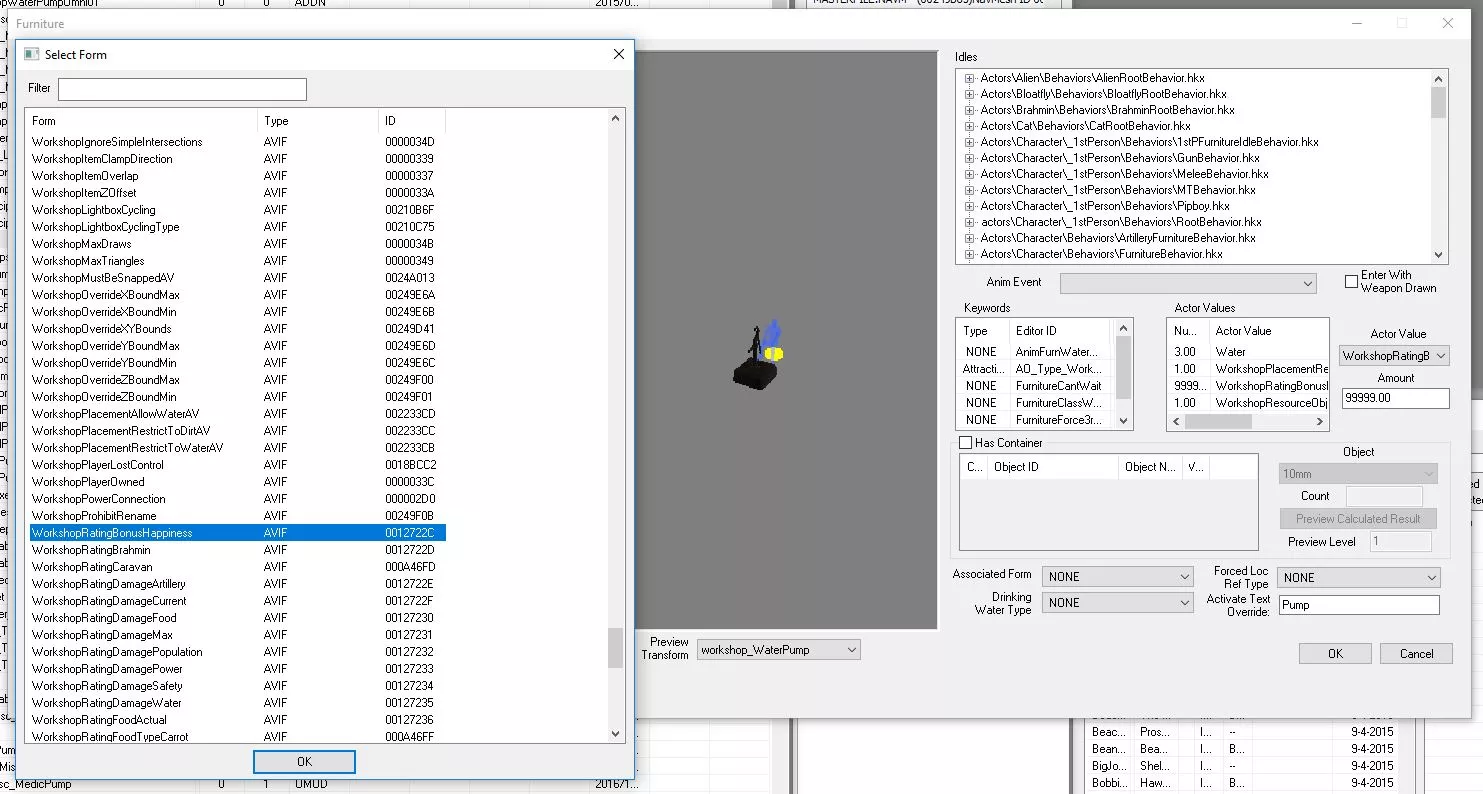Select the Water actor value row

(1249, 352)
